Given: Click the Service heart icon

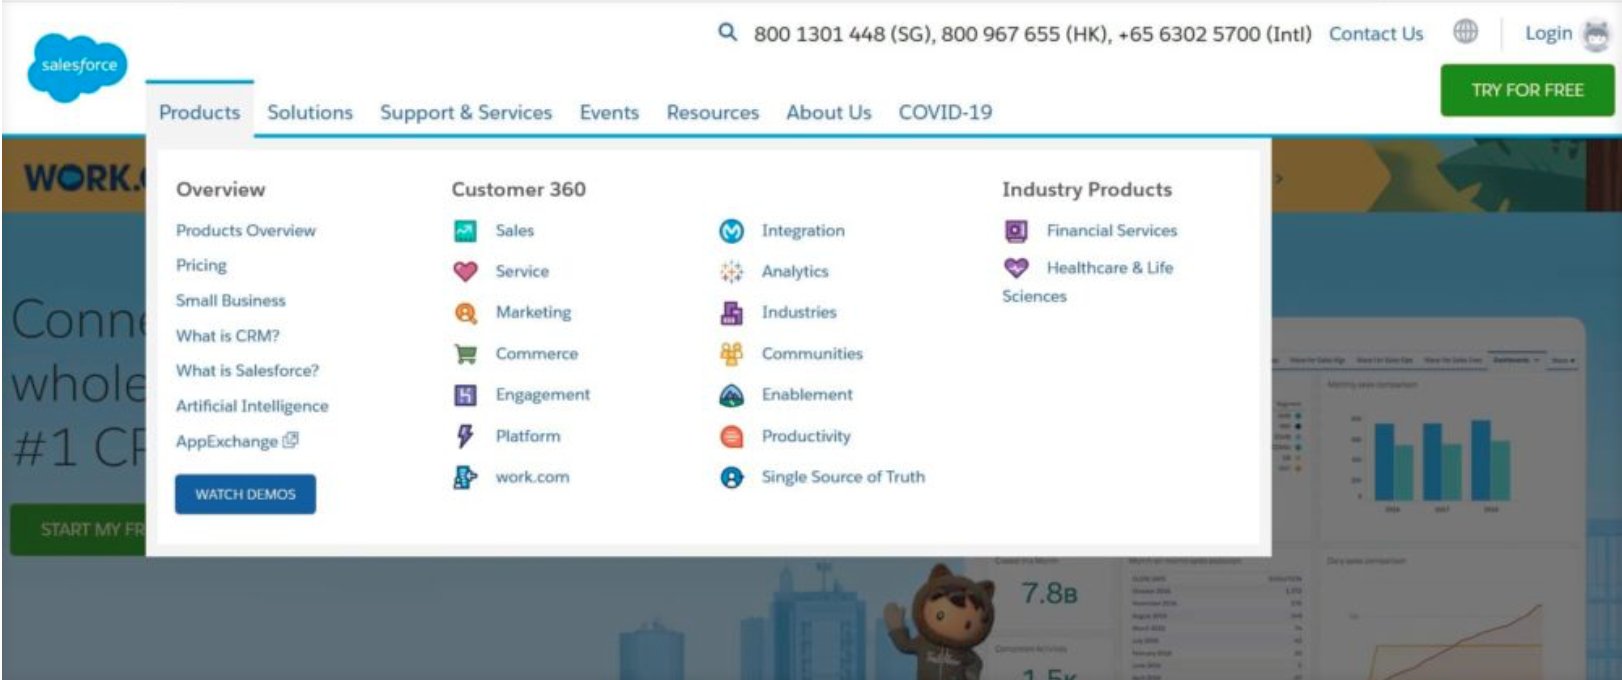Looking at the screenshot, I should click(x=465, y=271).
